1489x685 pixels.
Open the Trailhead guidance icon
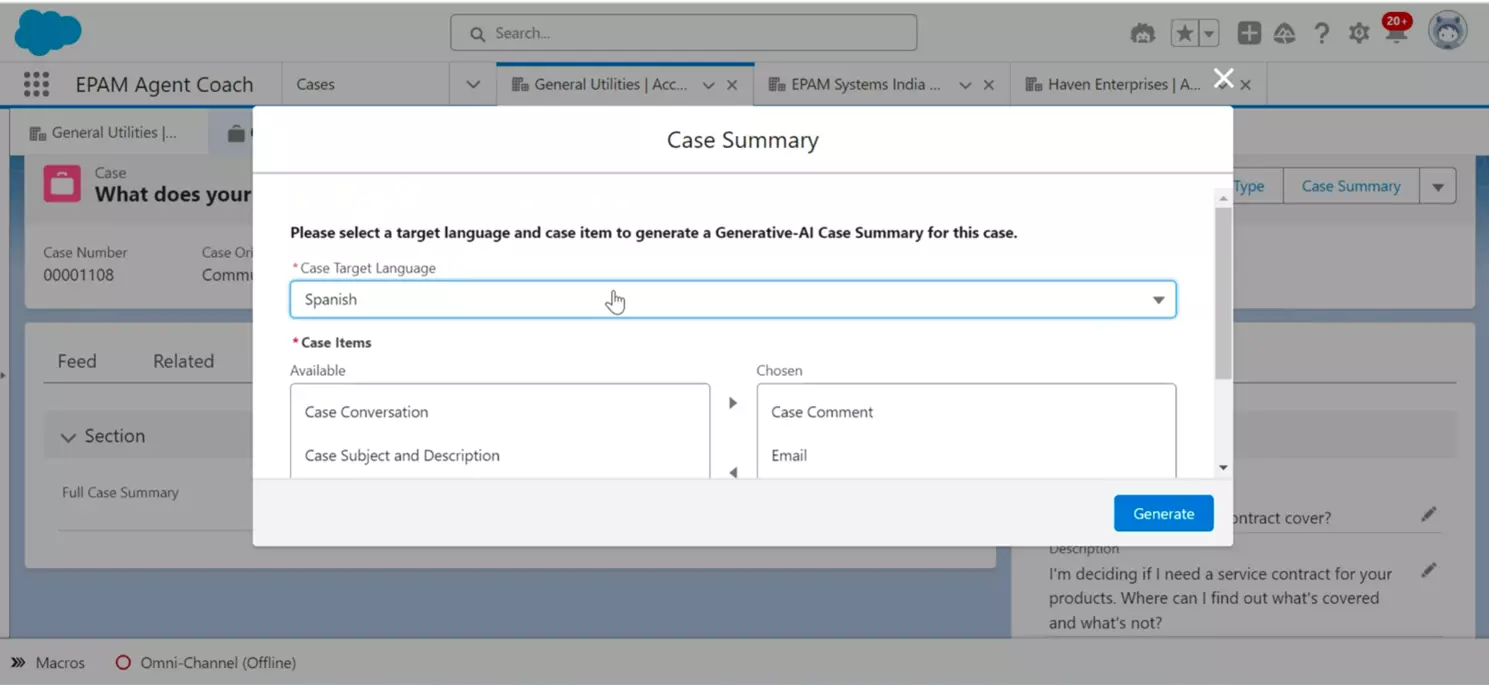(1142, 34)
